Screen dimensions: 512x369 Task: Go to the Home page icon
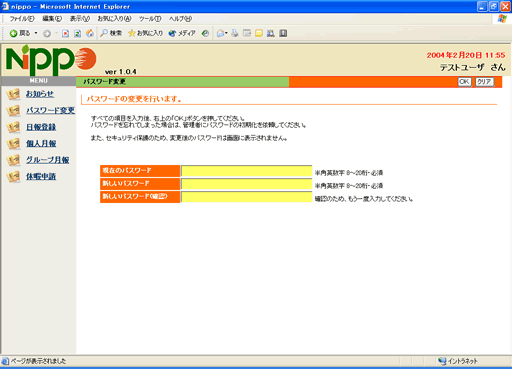click(x=90, y=33)
